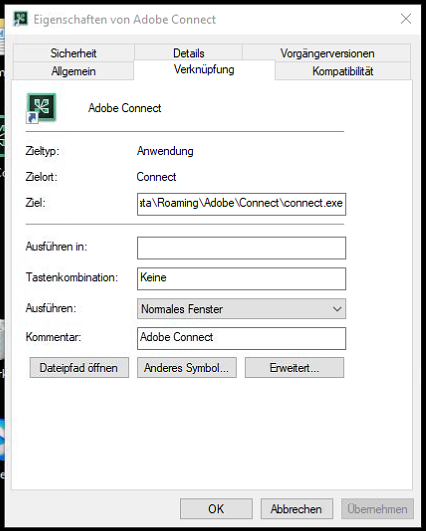Click the Tastenkombination field showing Keine
The width and height of the screenshot is (426, 531).
pyautogui.click(x=241, y=278)
